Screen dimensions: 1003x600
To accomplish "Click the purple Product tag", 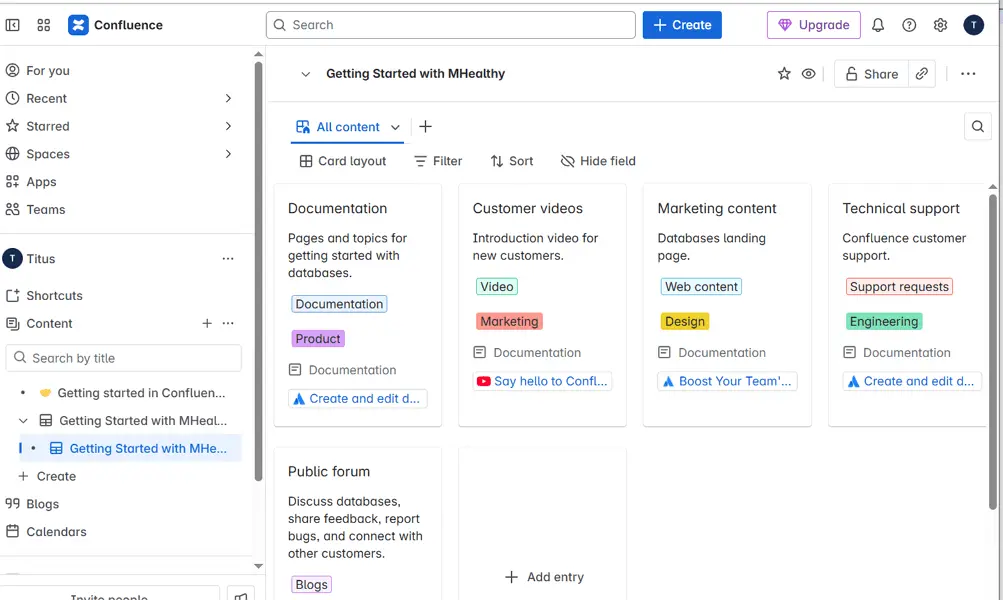I will pos(318,338).
